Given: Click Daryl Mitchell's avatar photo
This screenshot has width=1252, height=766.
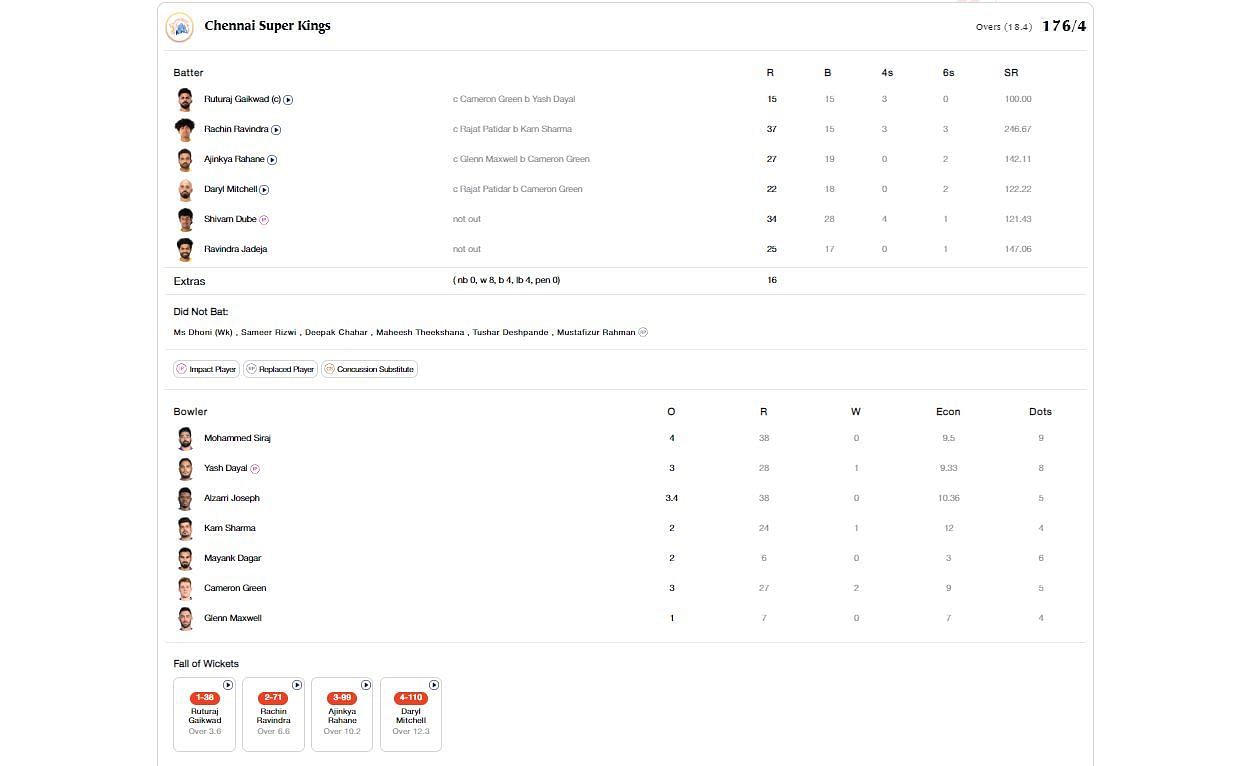Looking at the screenshot, I should click(x=185, y=189).
